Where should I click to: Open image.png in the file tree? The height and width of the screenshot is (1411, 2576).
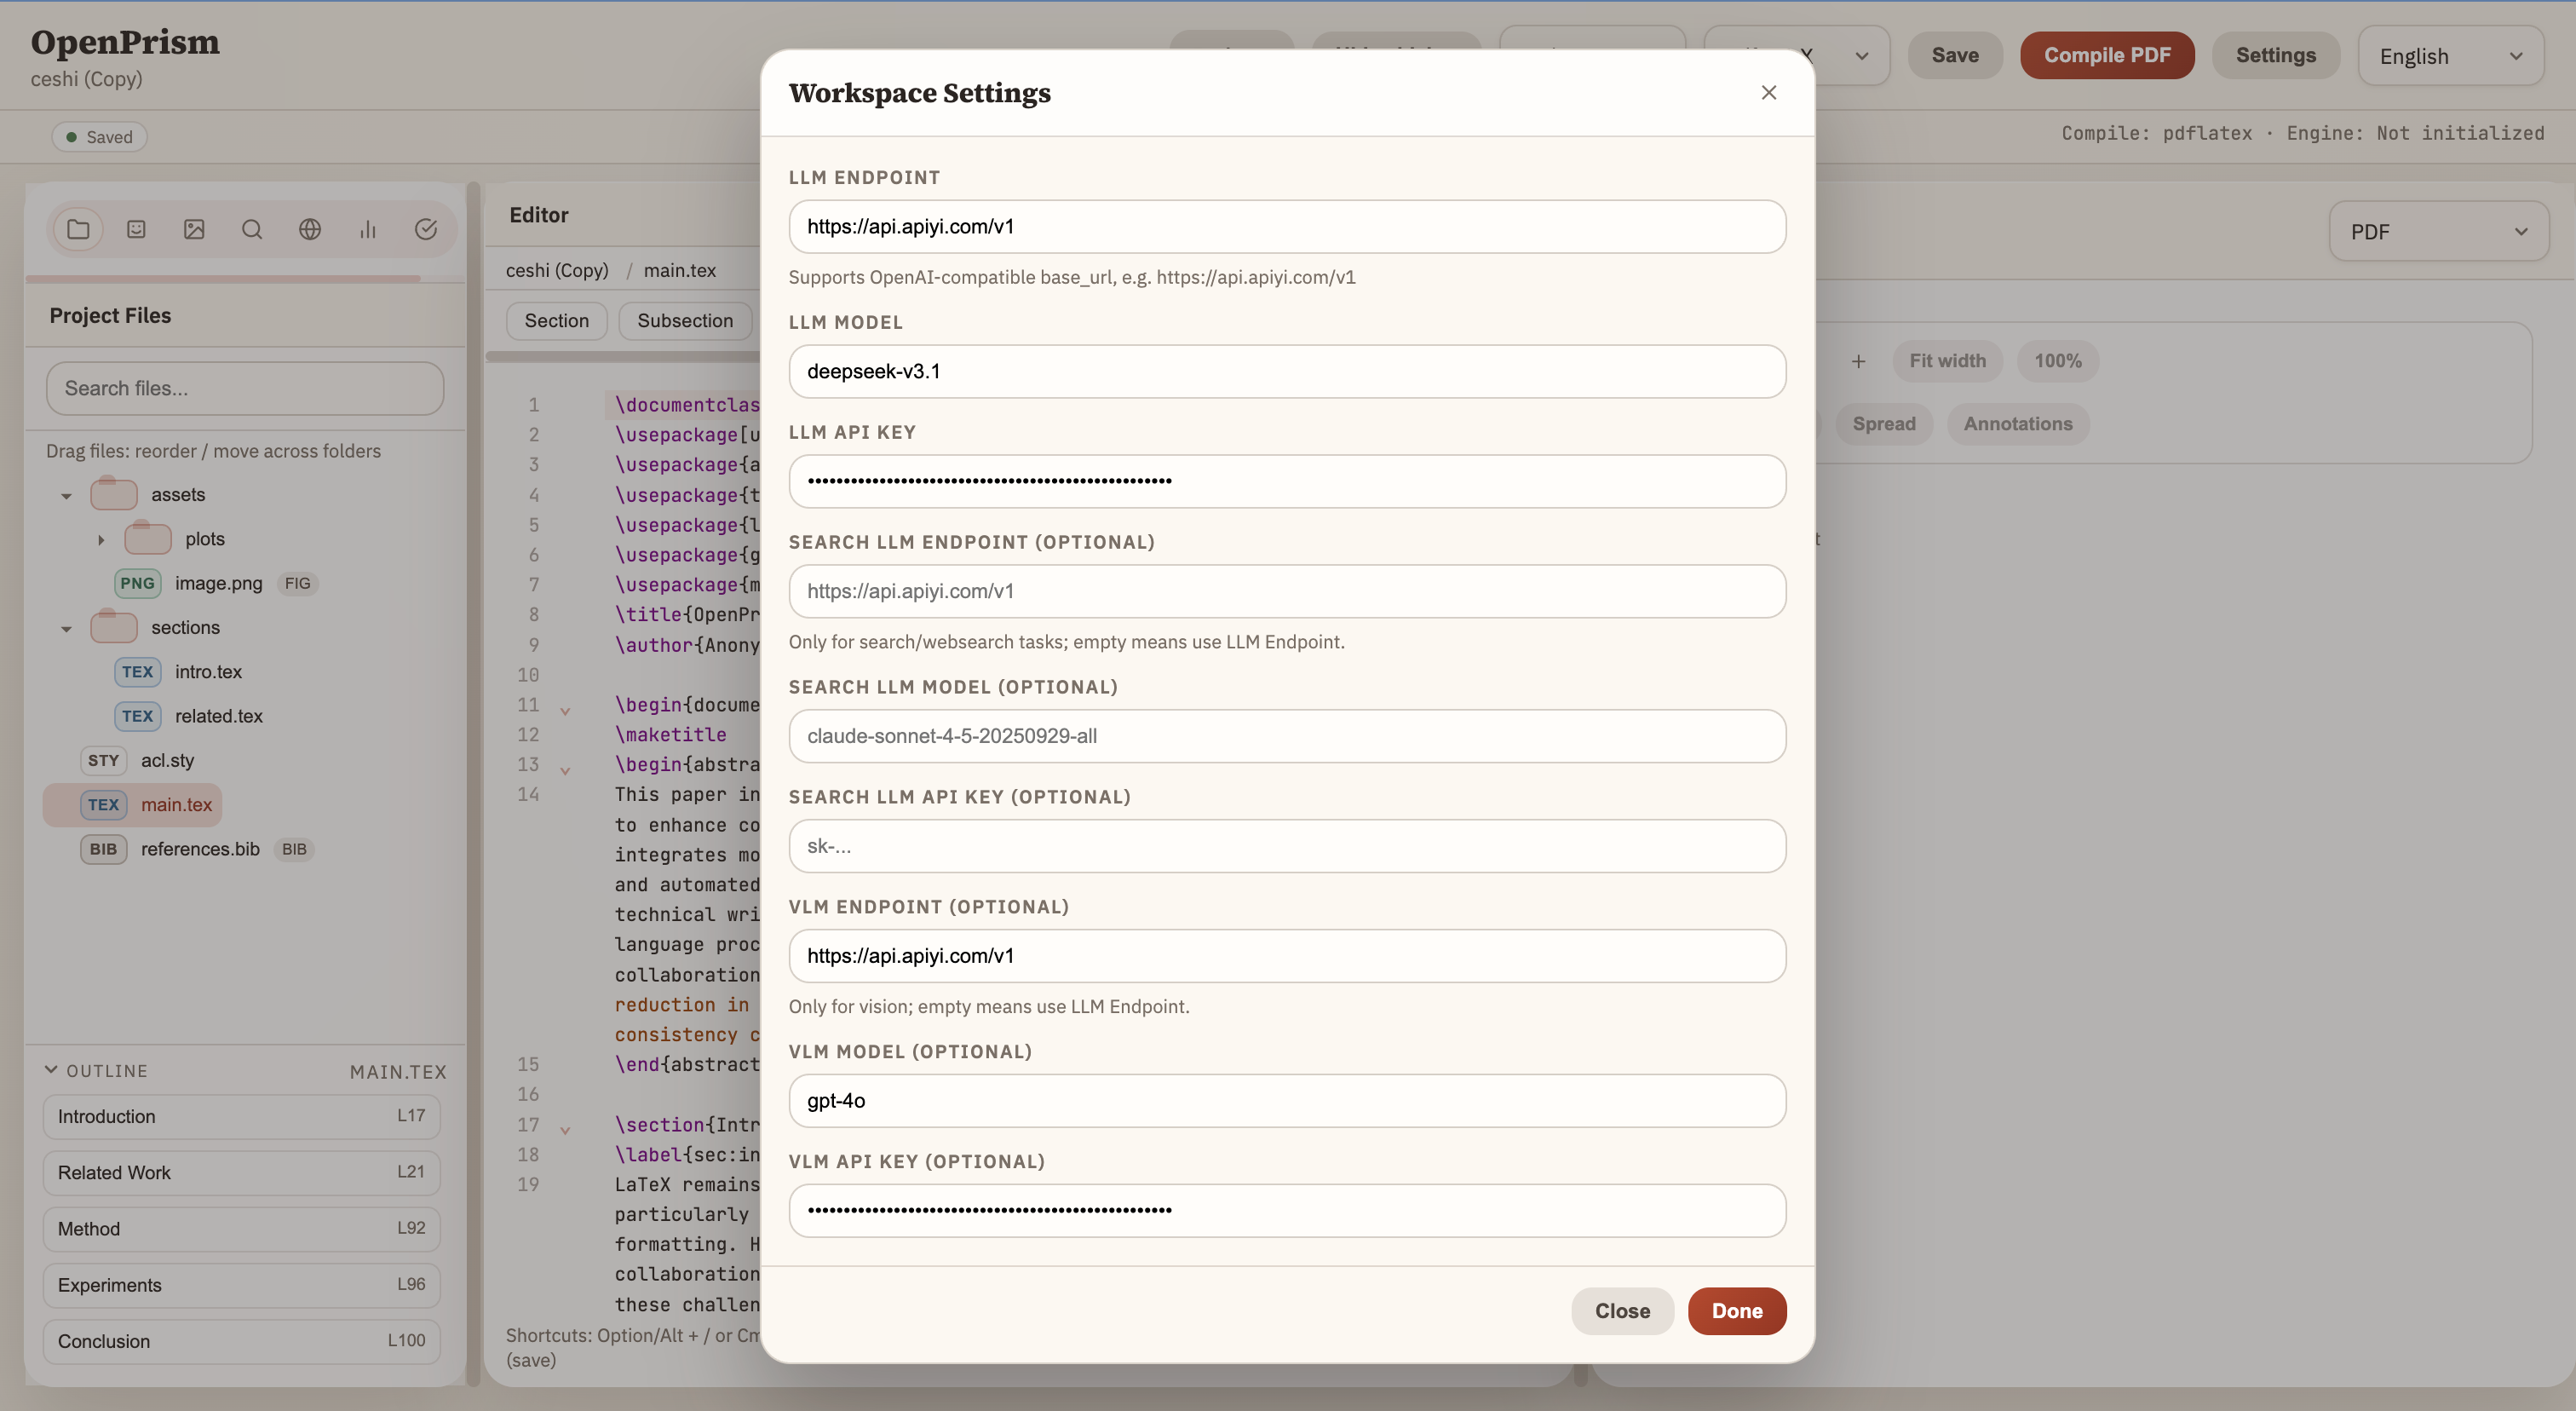(x=218, y=583)
